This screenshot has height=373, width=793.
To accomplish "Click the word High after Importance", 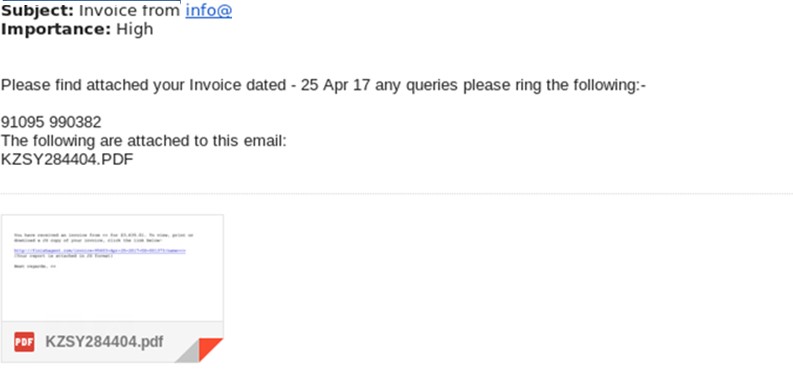I will [135, 29].
